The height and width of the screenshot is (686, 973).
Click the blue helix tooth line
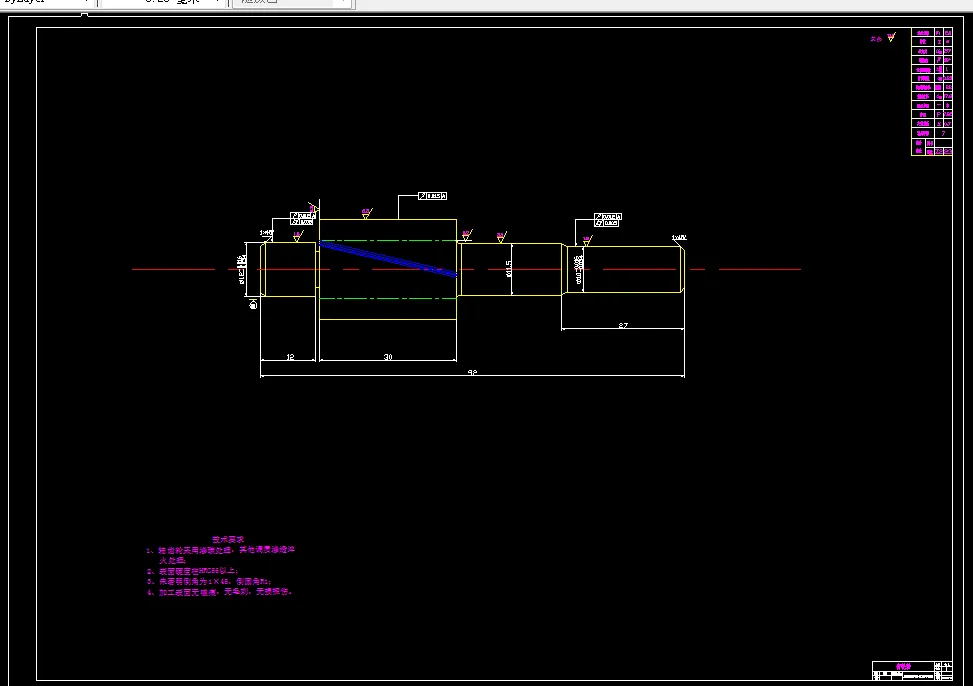click(388, 258)
